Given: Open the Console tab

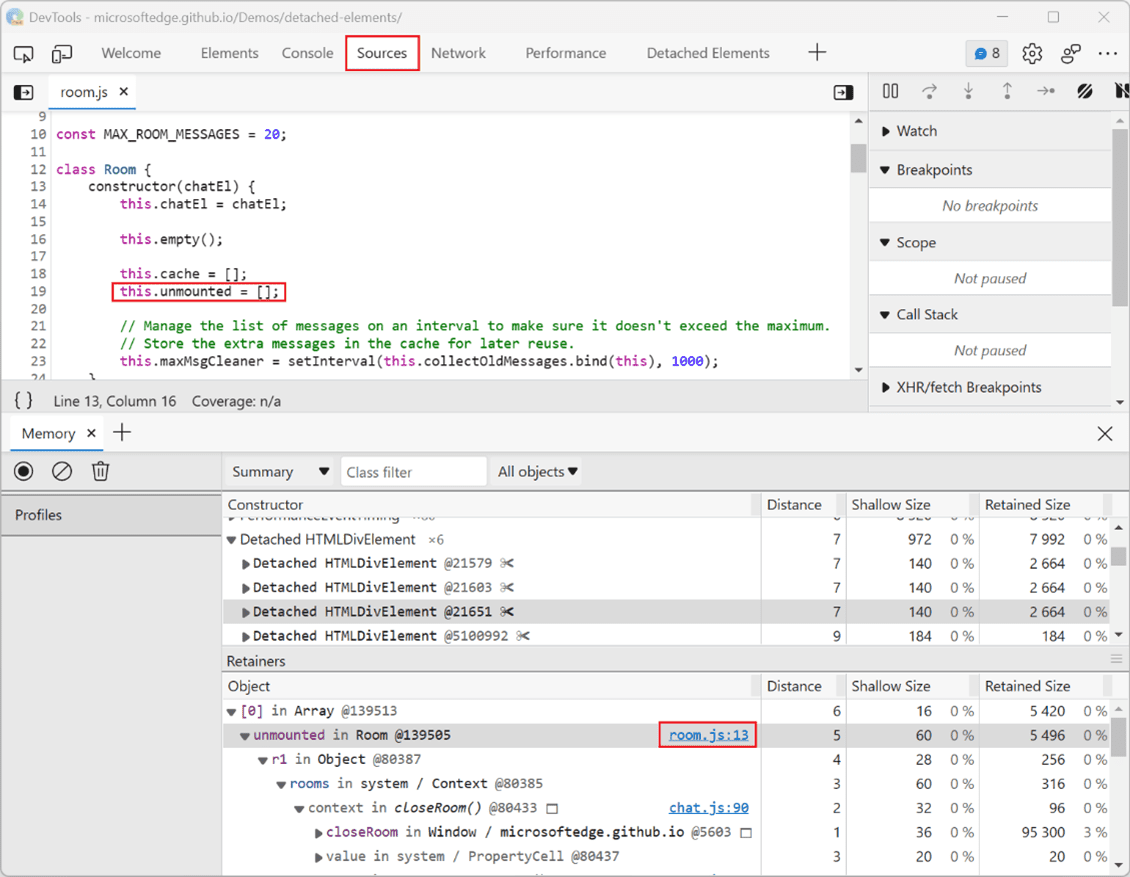Looking at the screenshot, I should click(308, 53).
